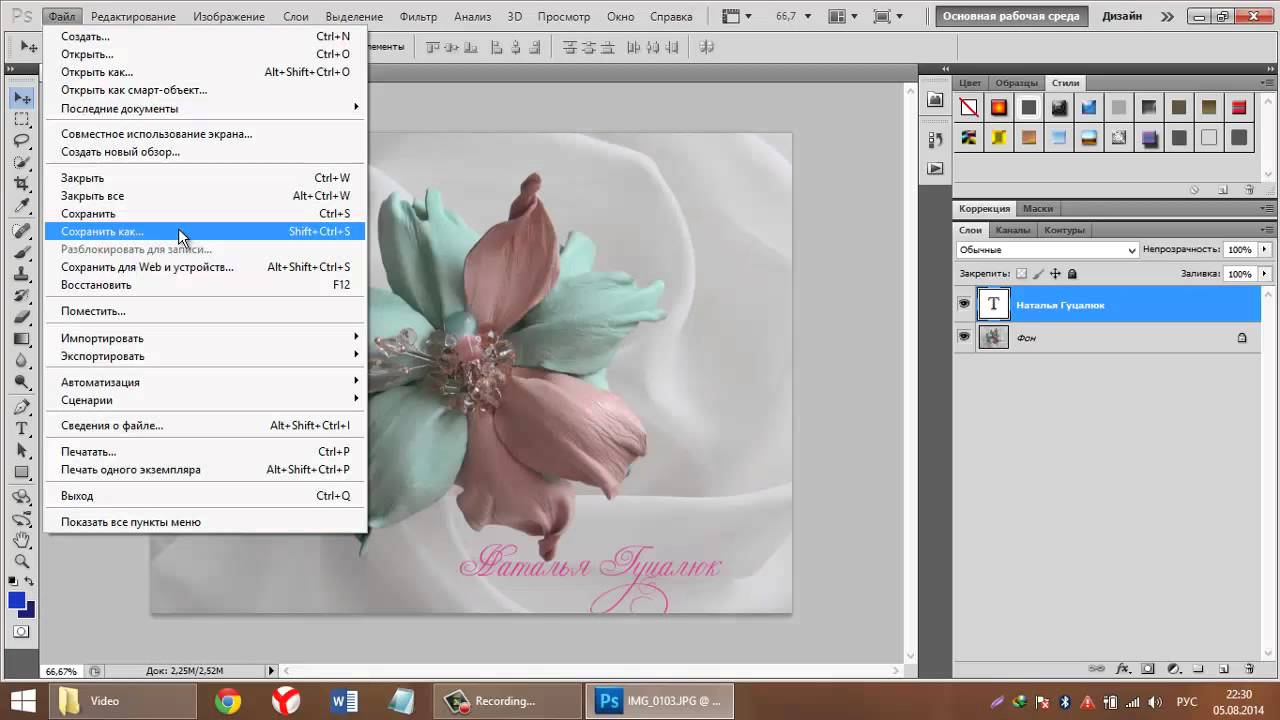Toggle lock position
Viewport: 1280px width, 720px height.
tap(1055, 274)
